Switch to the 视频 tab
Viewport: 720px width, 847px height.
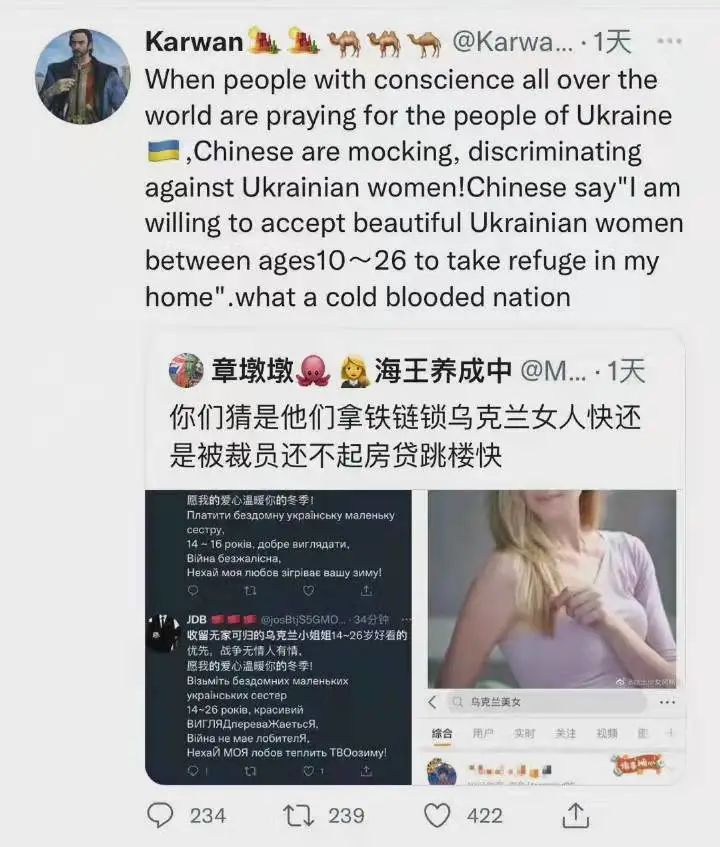[x=607, y=734]
